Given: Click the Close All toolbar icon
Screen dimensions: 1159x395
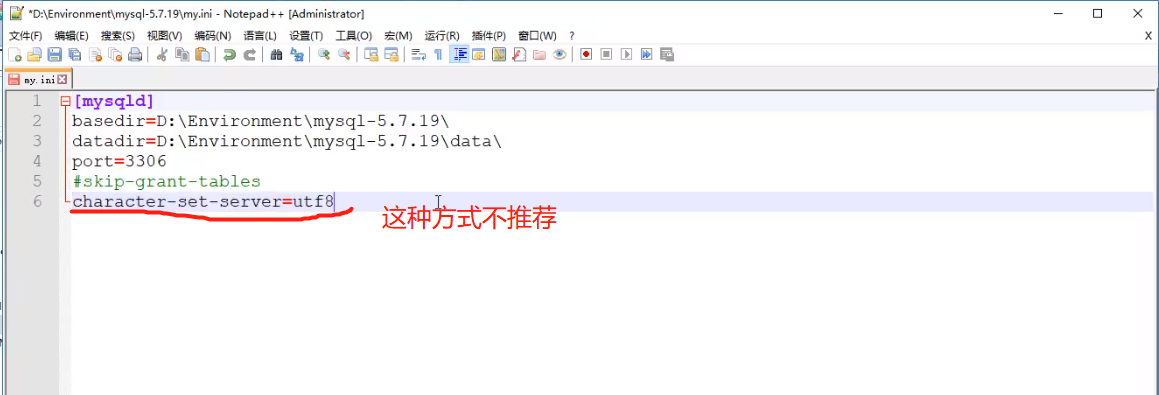Looking at the screenshot, I should 115,54.
